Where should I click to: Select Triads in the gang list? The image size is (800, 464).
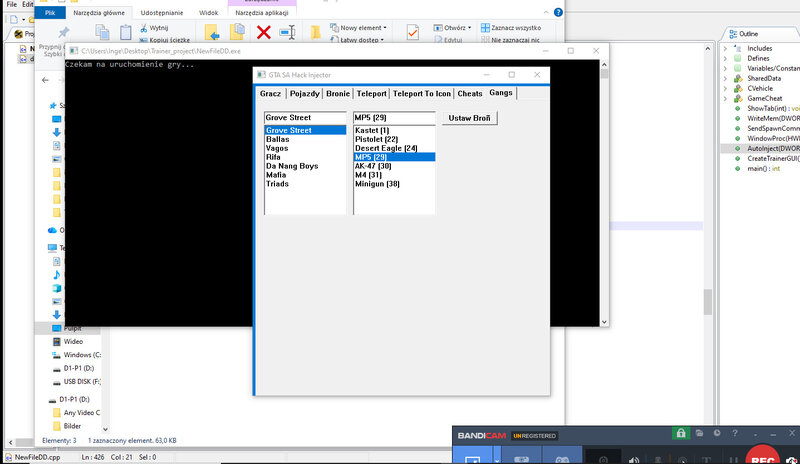(x=305, y=184)
